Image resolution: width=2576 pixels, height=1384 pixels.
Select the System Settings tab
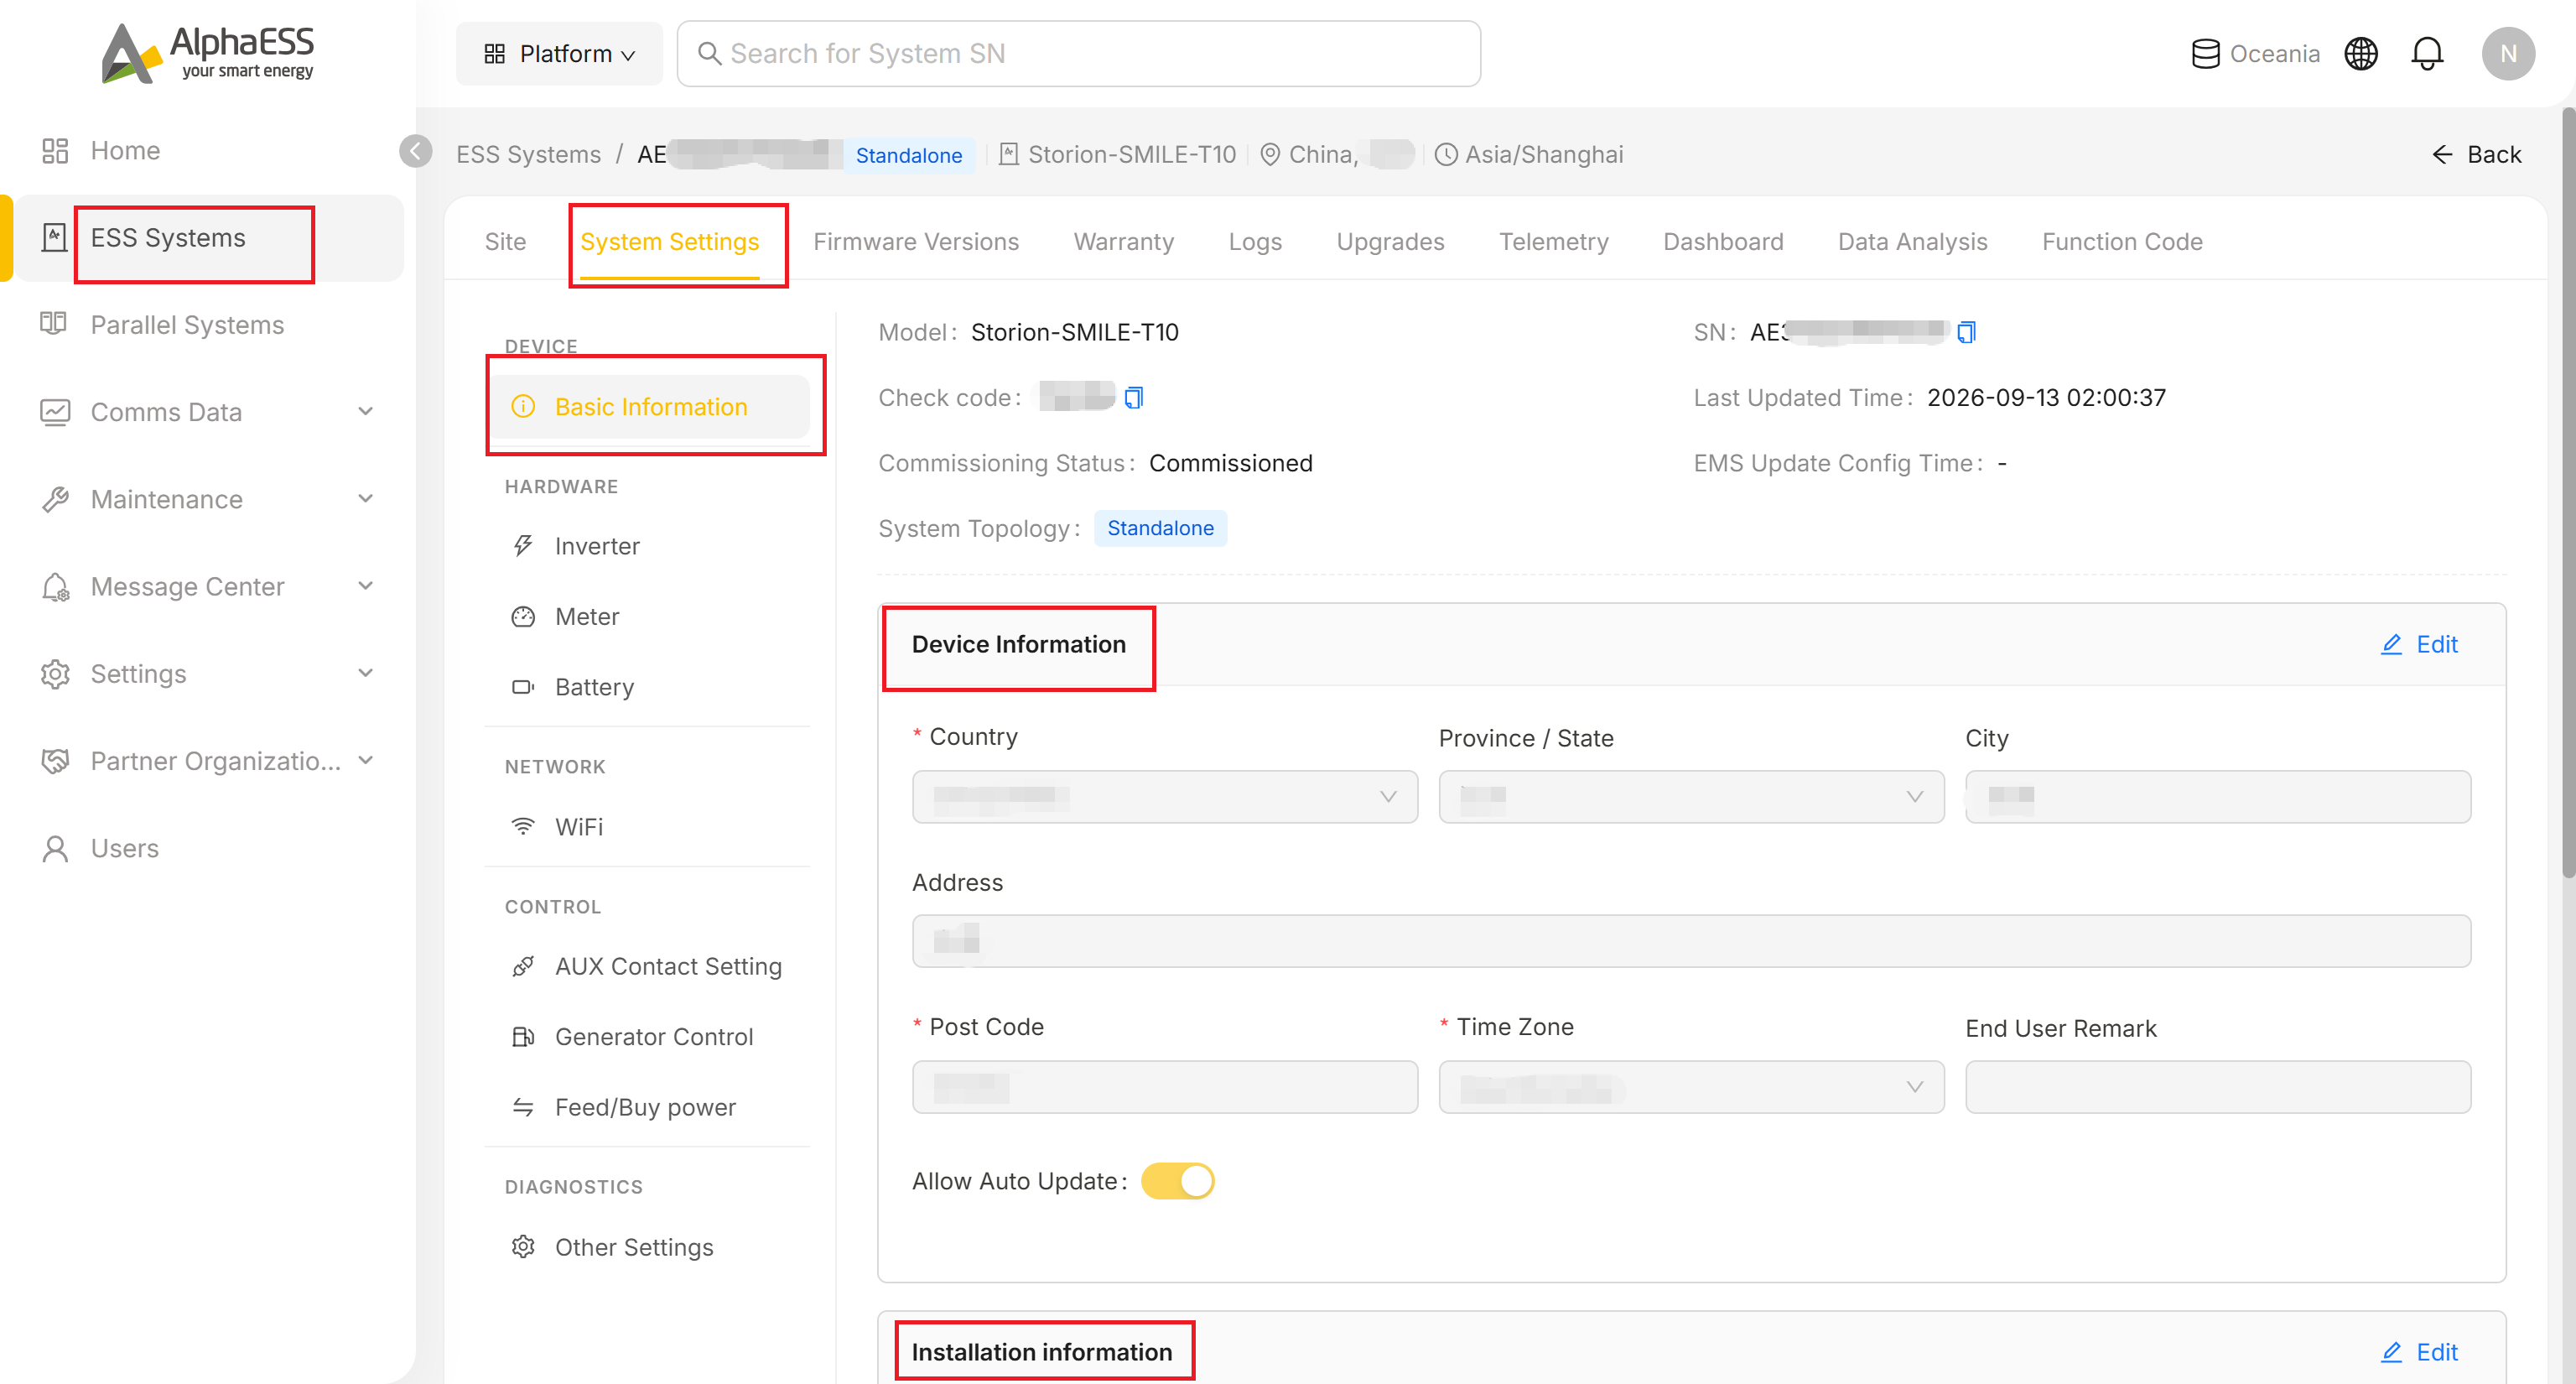coord(669,242)
